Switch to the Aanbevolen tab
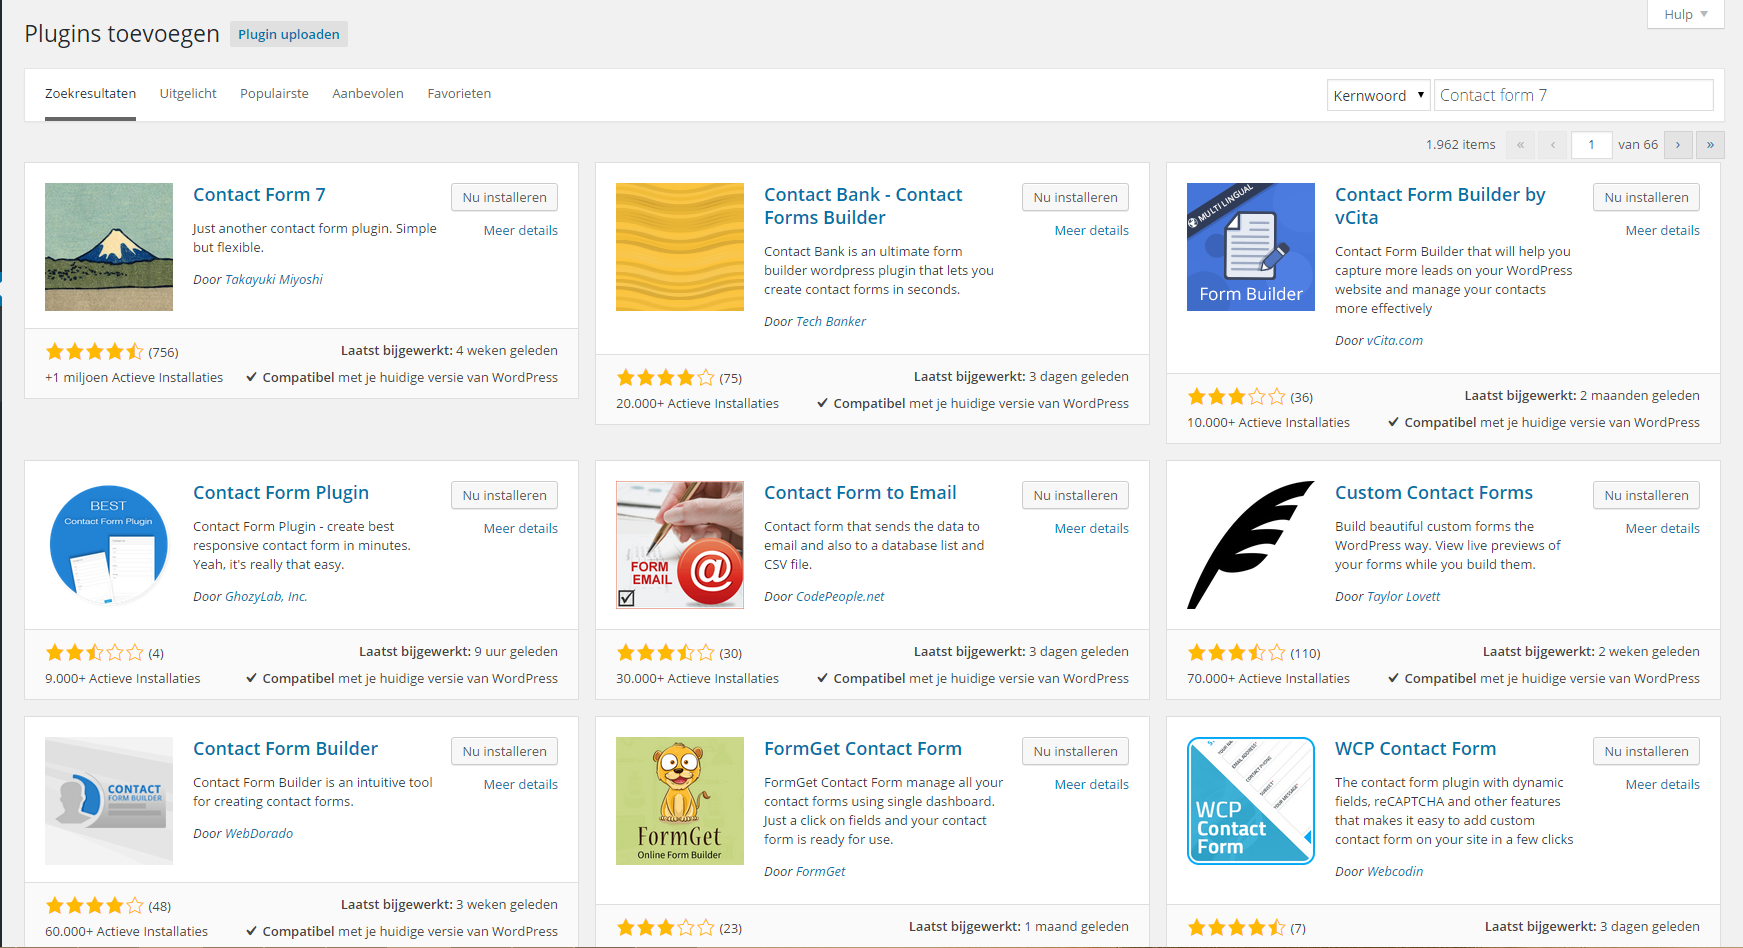1743x948 pixels. [367, 93]
